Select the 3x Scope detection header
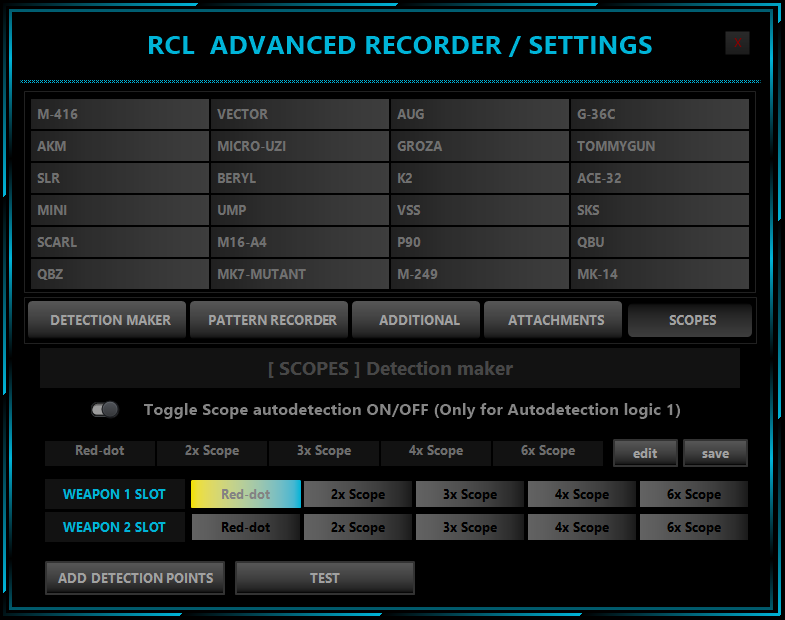This screenshot has width=785, height=620. pyautogui.click(x=324, y=451)
